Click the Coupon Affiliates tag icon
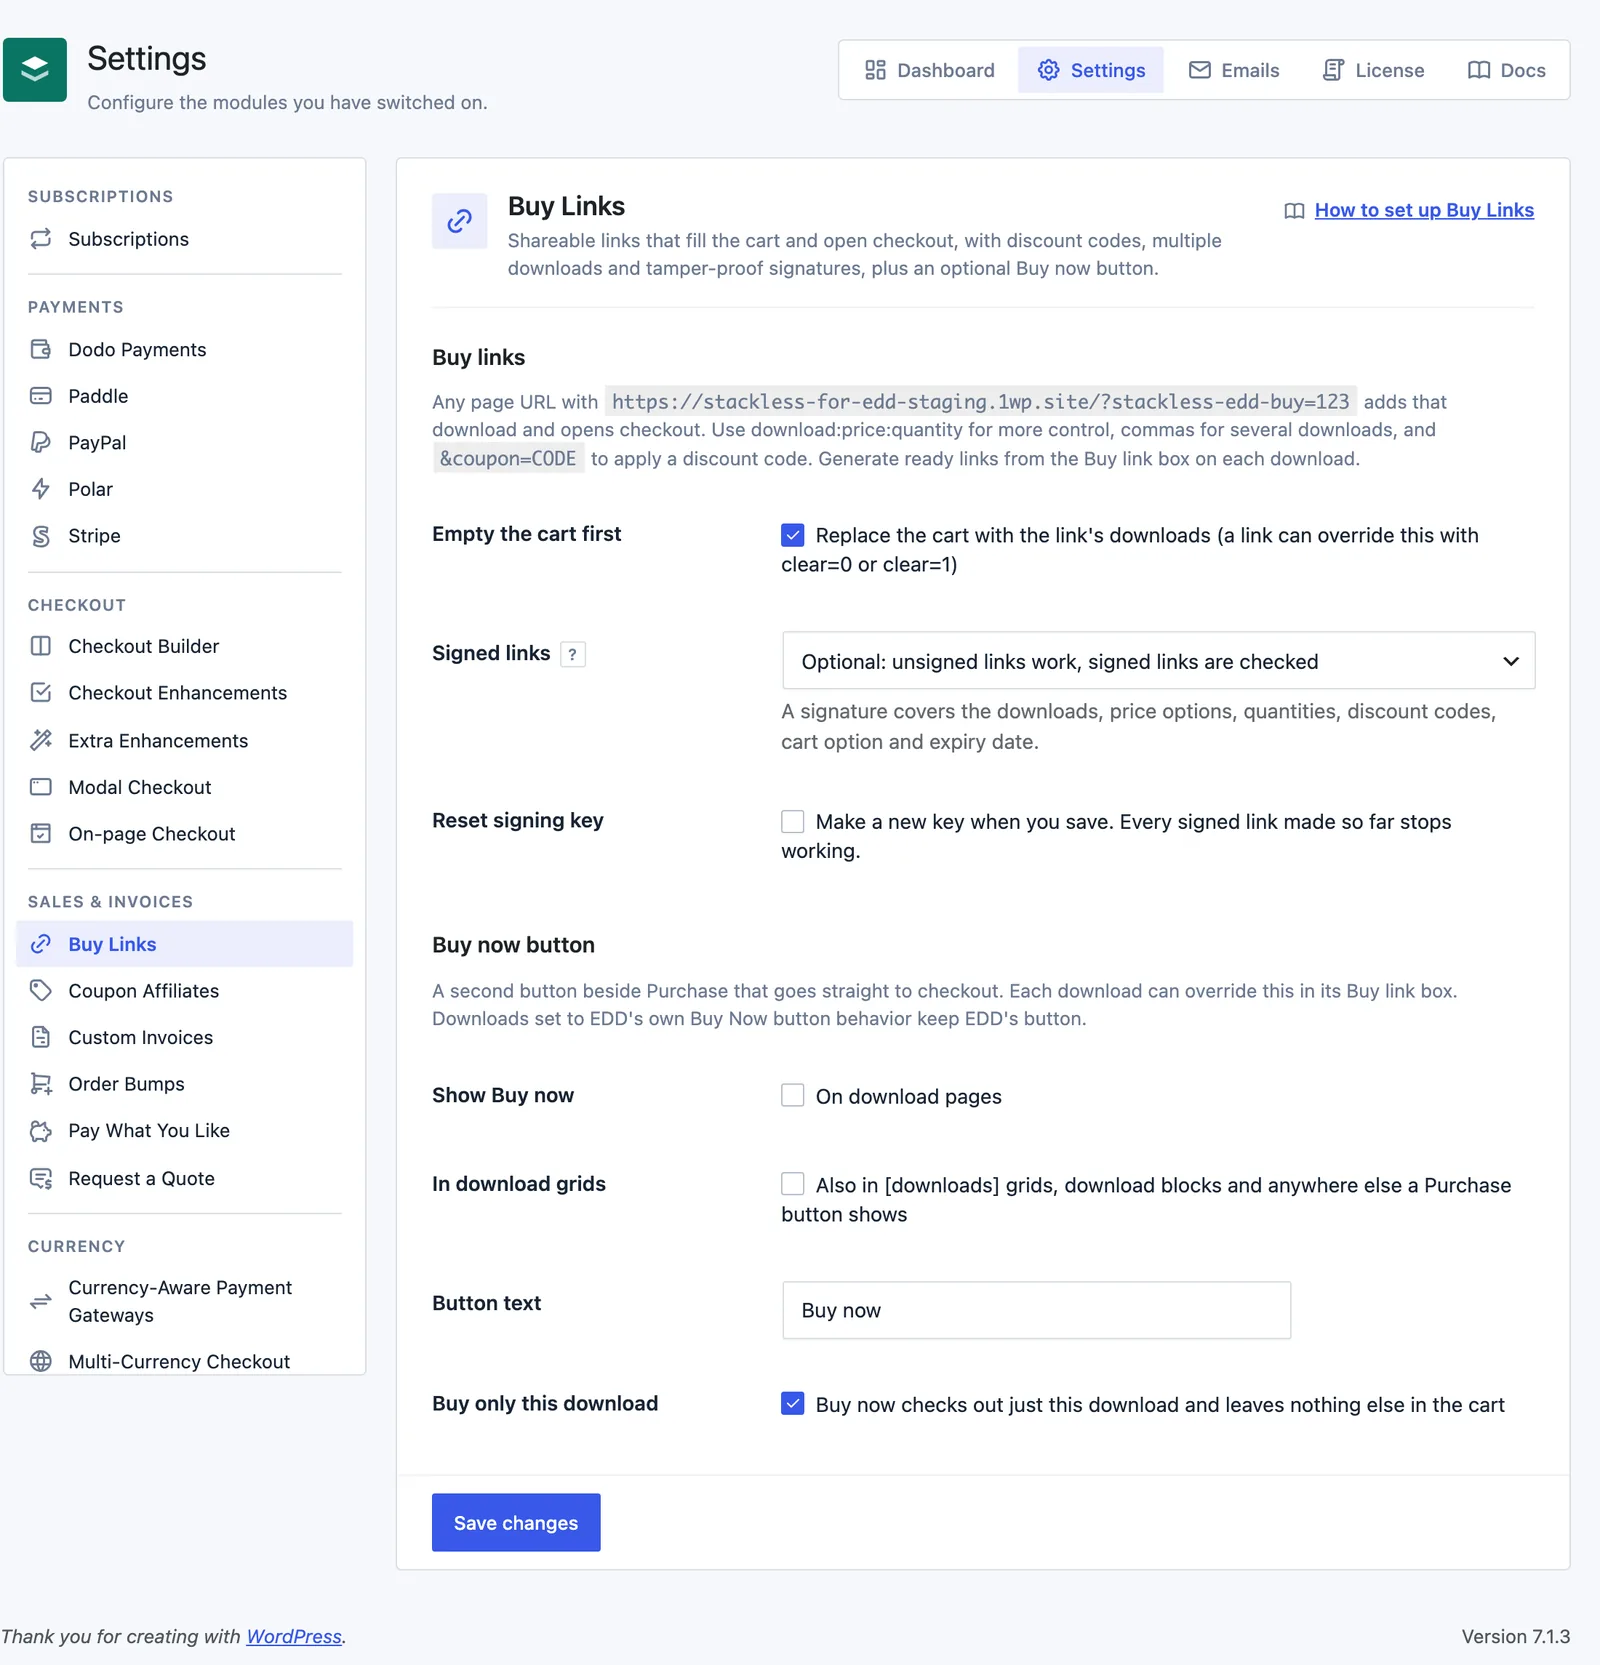The height and width of the screenshot is (1665, 1600). click(x=41, y=991)
